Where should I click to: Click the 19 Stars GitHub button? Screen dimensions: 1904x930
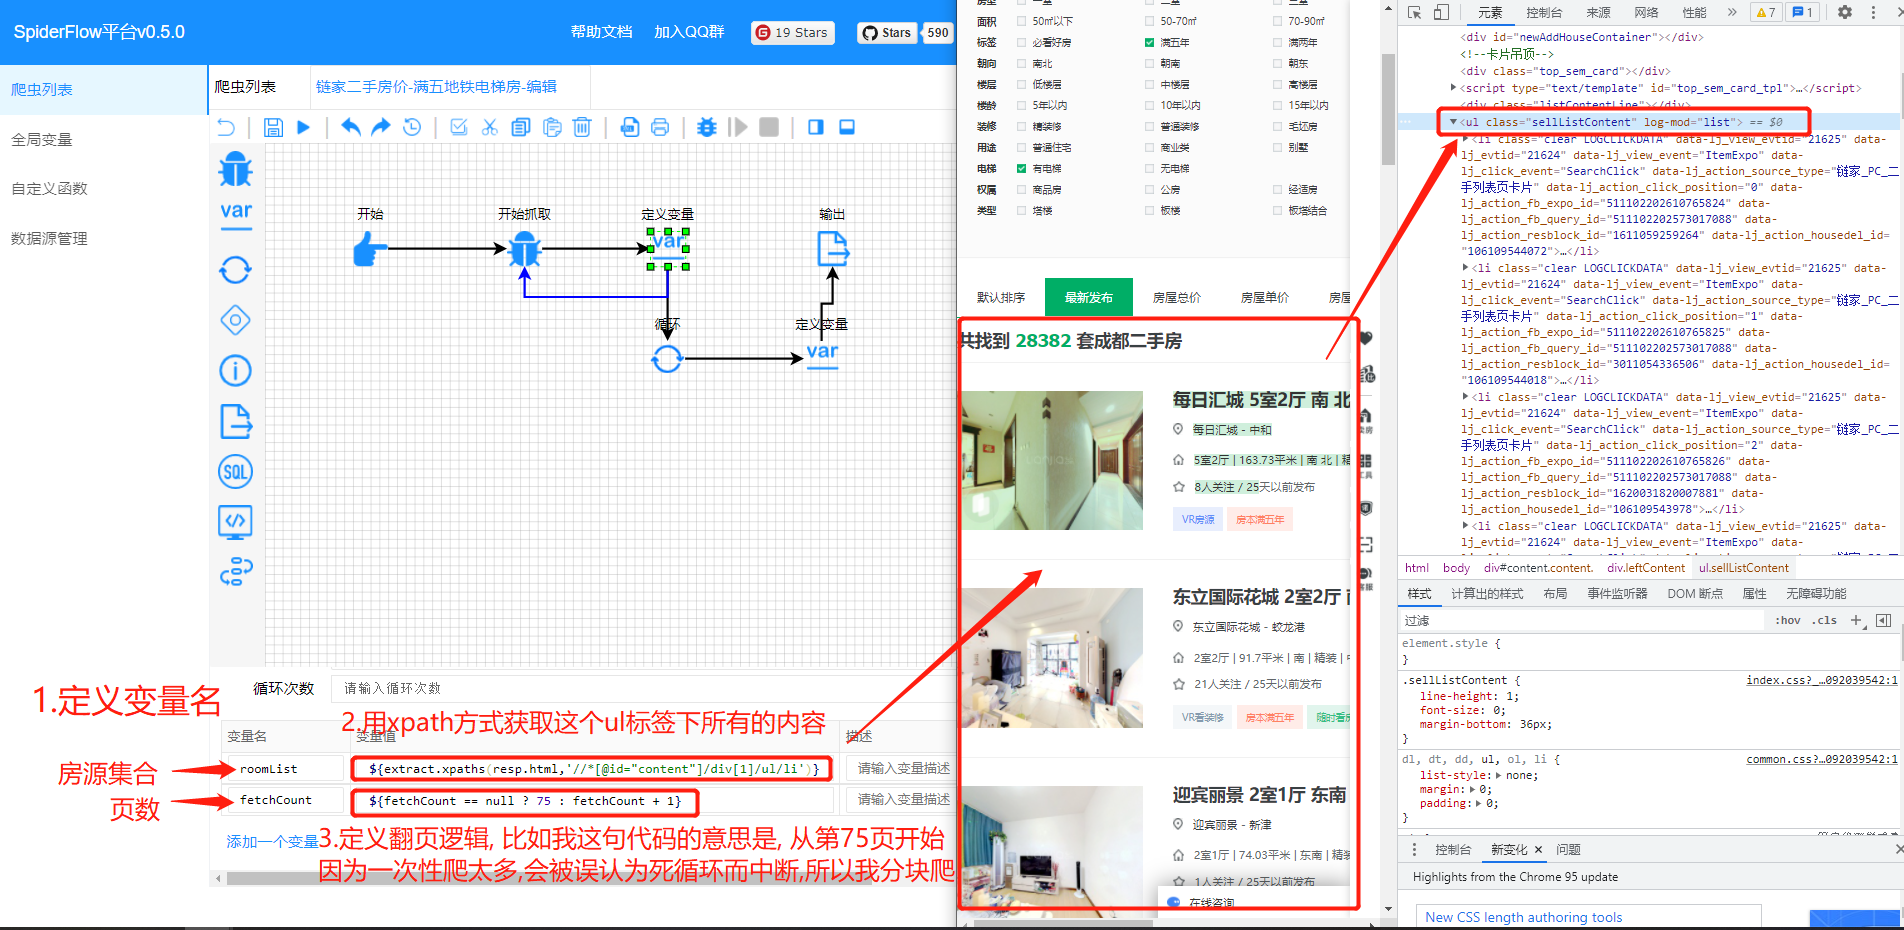(x=792, y=32)
